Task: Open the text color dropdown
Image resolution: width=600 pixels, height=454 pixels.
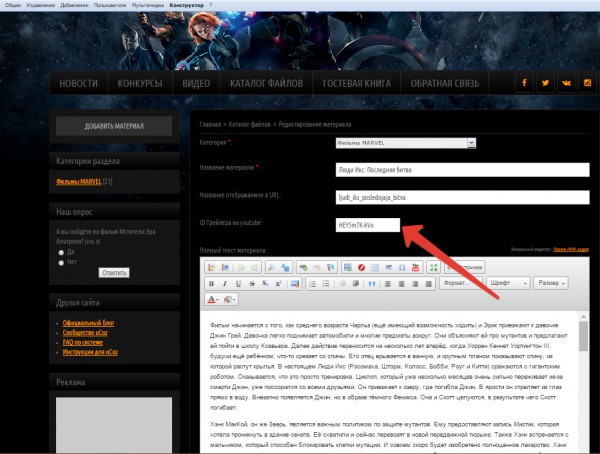Action: pyautogui.click(x=212, y=299)
